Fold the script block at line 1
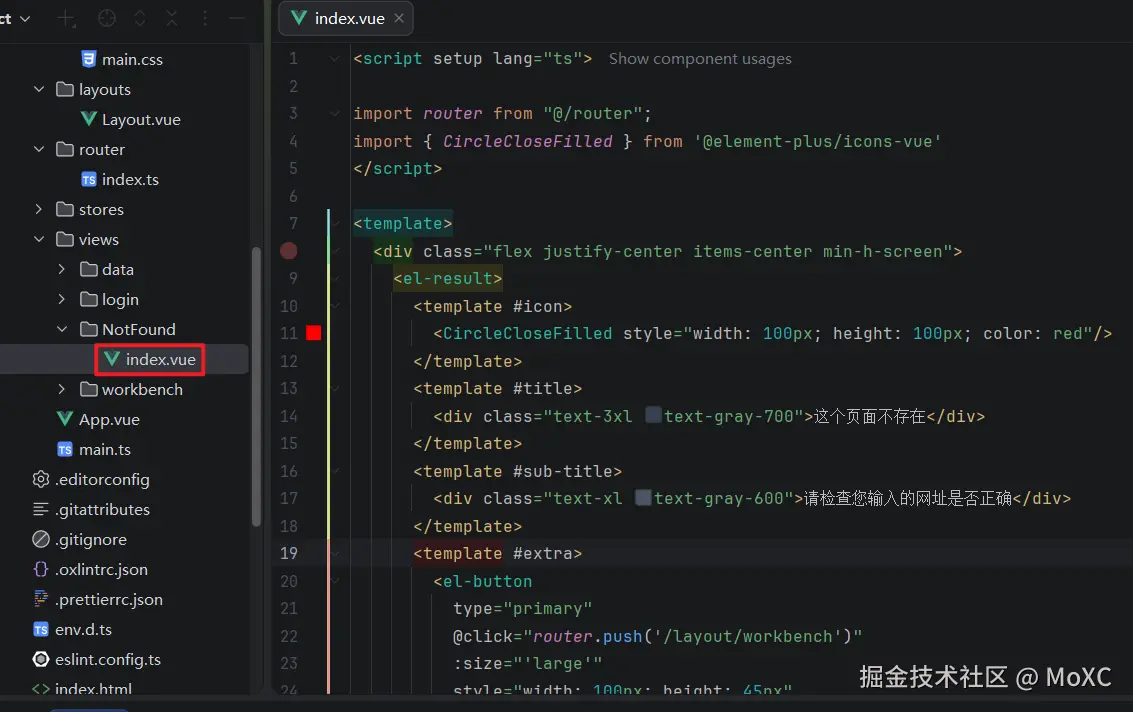 click(335, 59)
